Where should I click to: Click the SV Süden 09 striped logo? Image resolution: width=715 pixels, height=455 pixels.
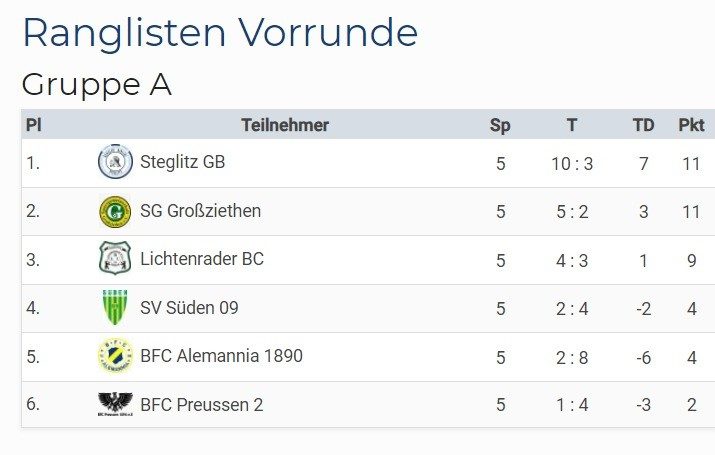(115, 307)
